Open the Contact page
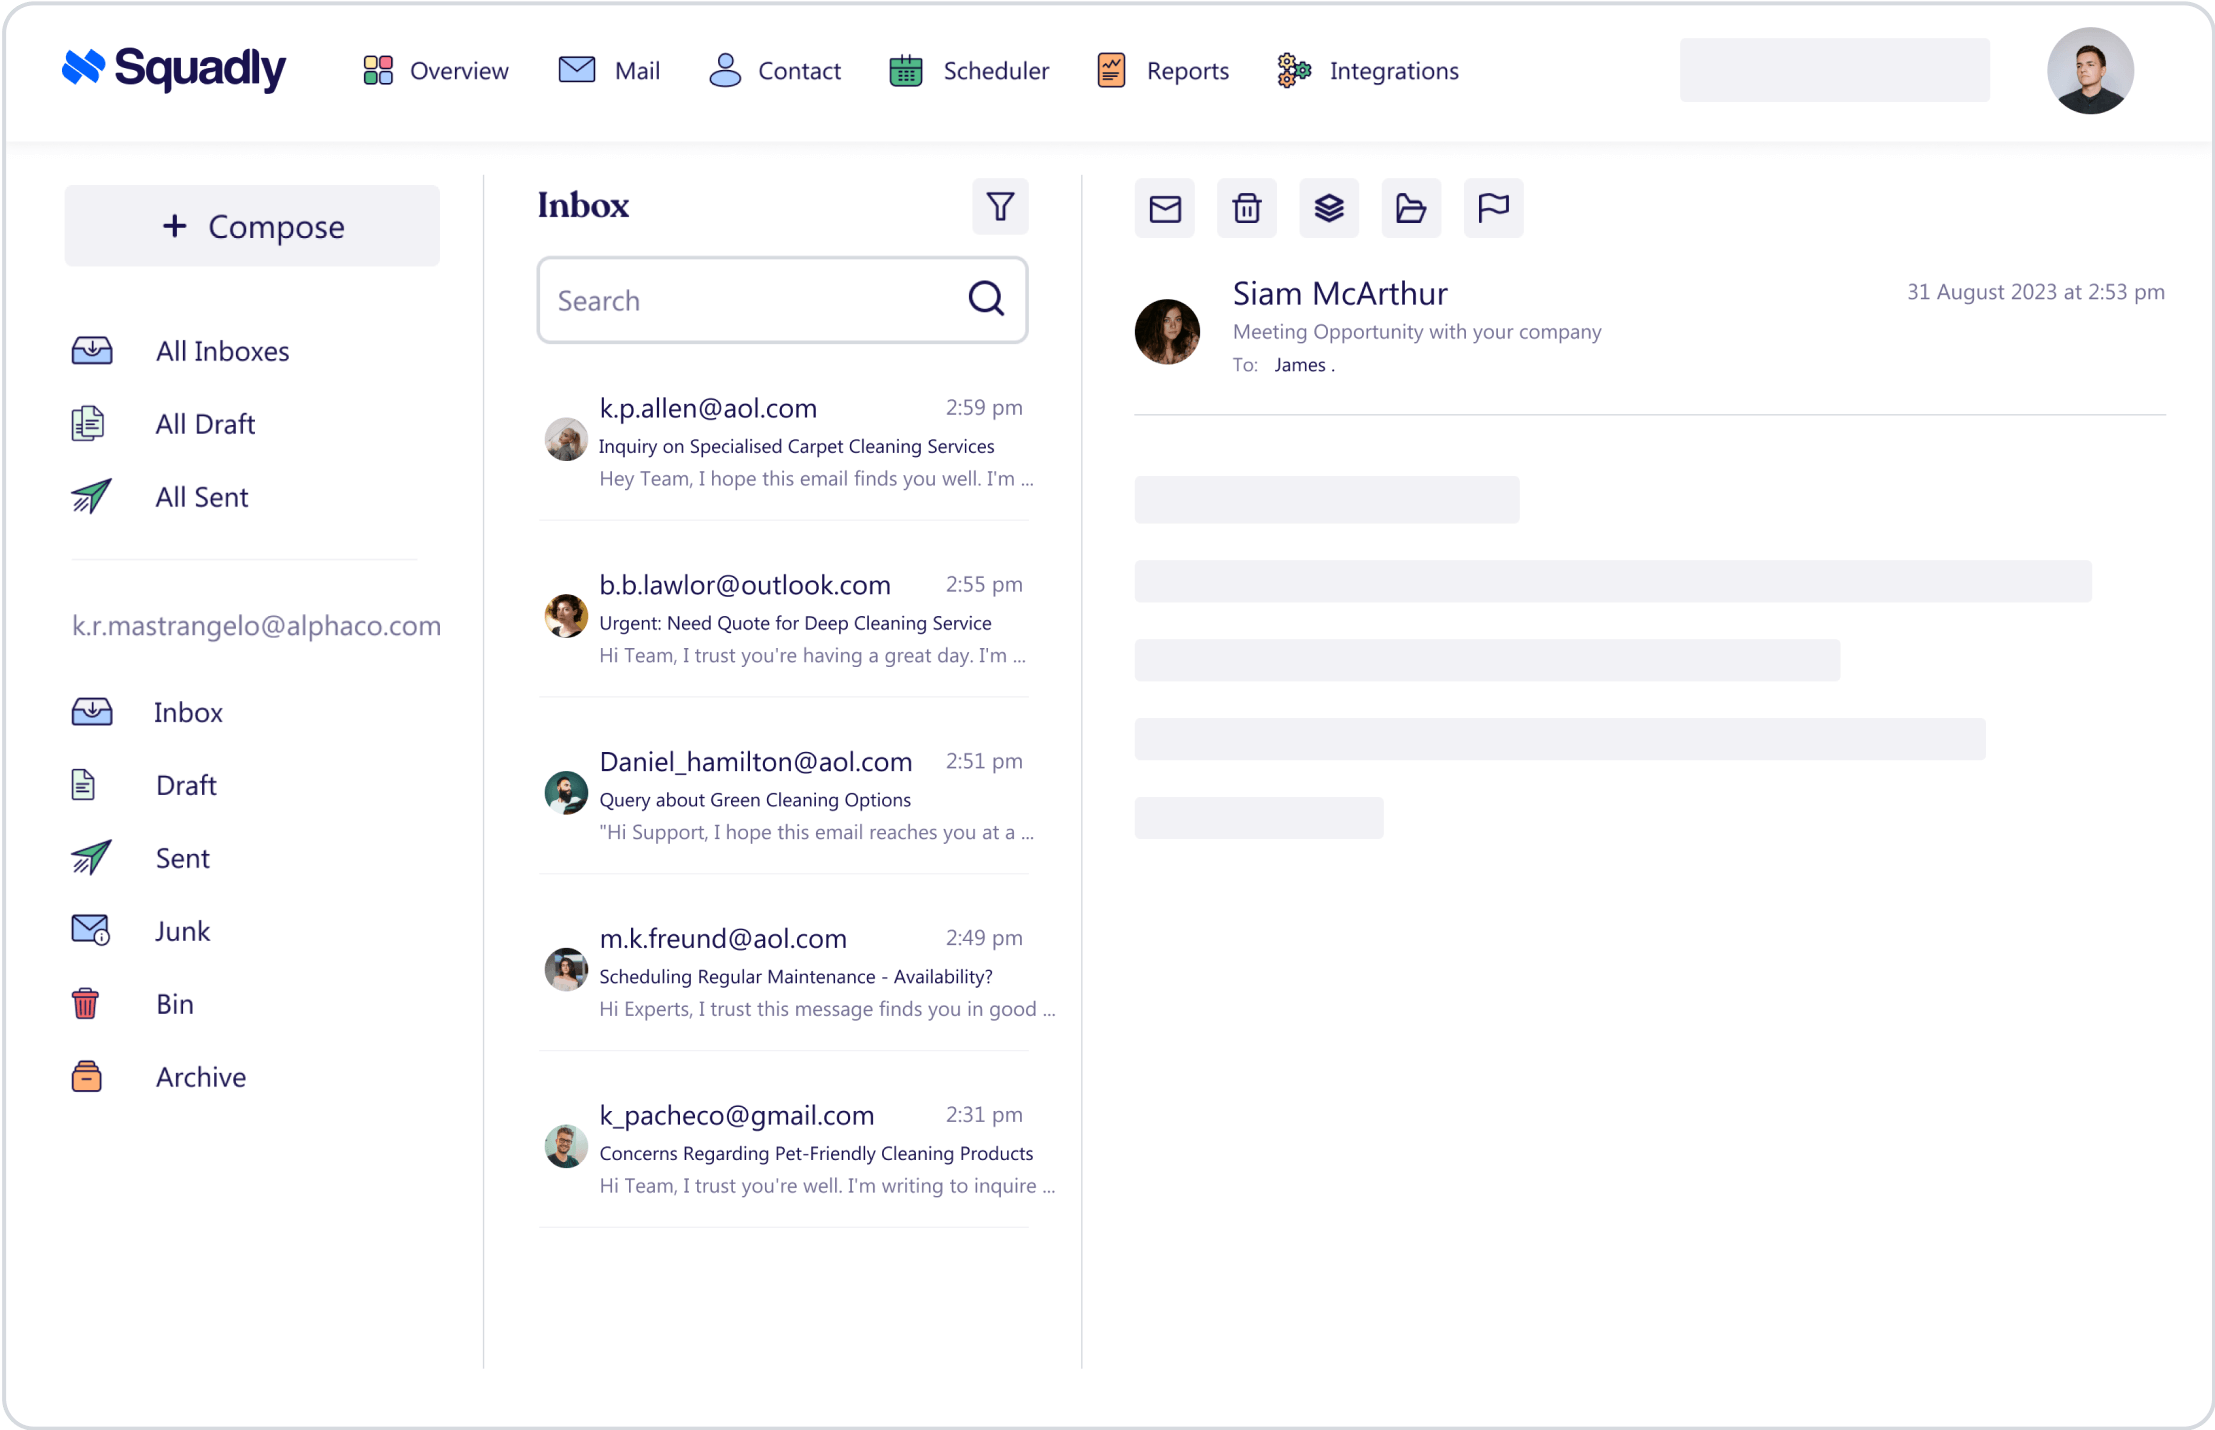This screenshot has width=2215, height=1430. (x=775, y=71)
